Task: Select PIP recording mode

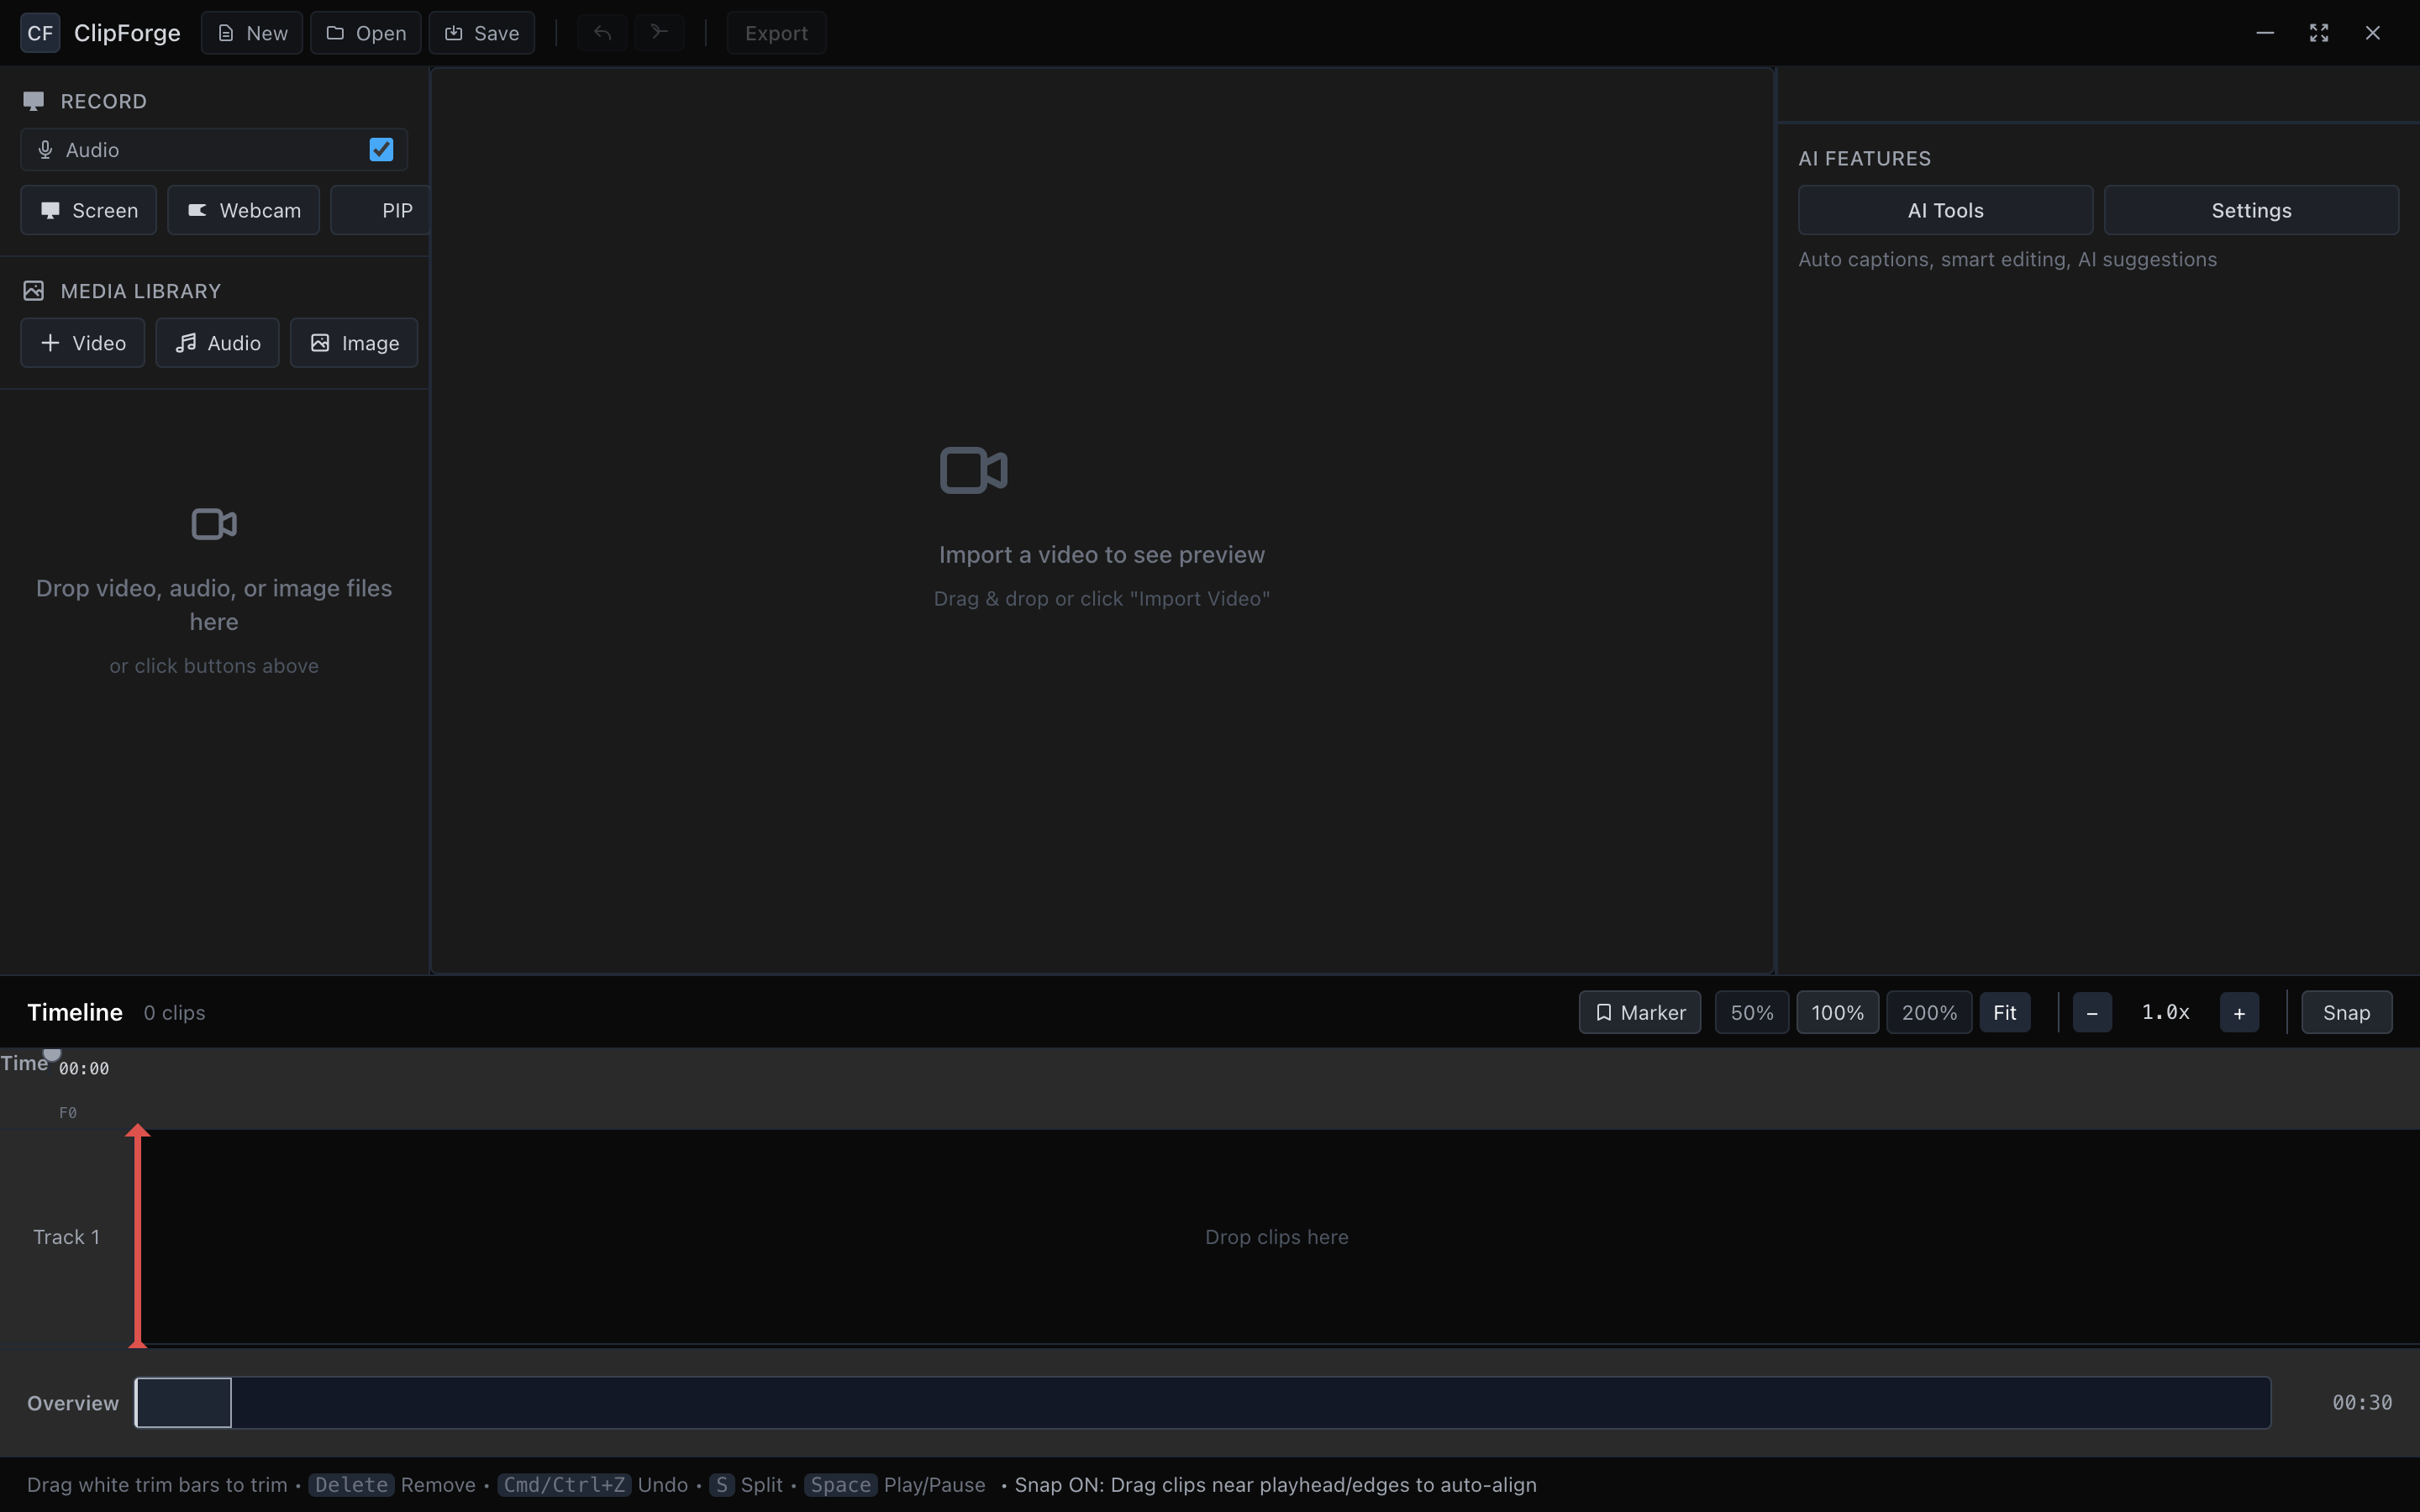Action: 380,210
